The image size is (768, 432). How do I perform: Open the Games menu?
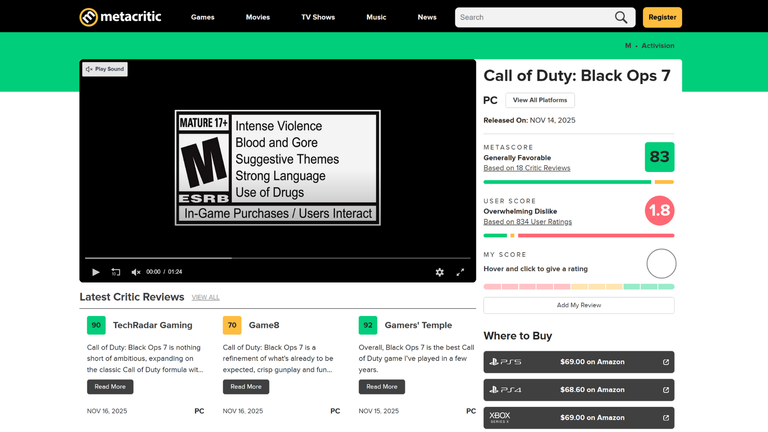[x=202, y=17]
